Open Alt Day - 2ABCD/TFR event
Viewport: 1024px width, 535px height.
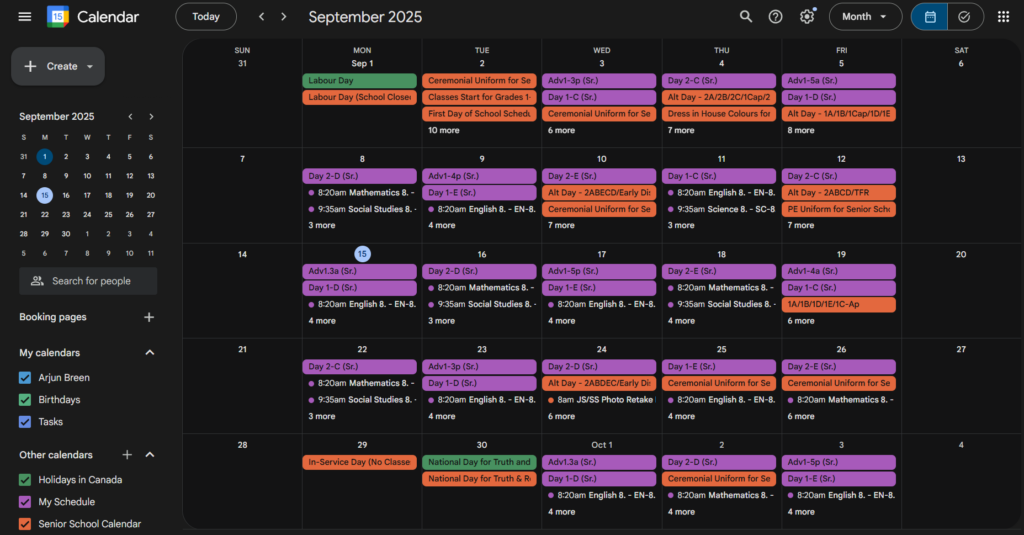[x=839, y=193]
